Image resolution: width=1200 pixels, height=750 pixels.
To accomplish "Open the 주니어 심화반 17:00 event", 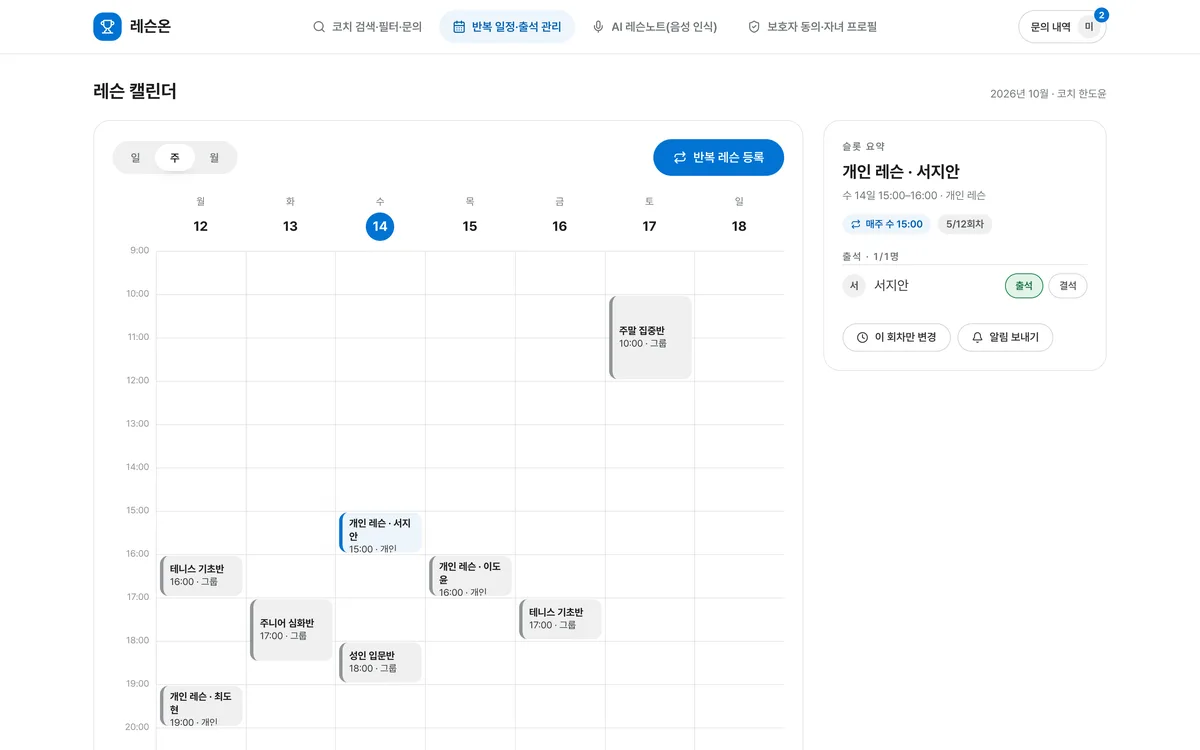I will pos(291,630).
